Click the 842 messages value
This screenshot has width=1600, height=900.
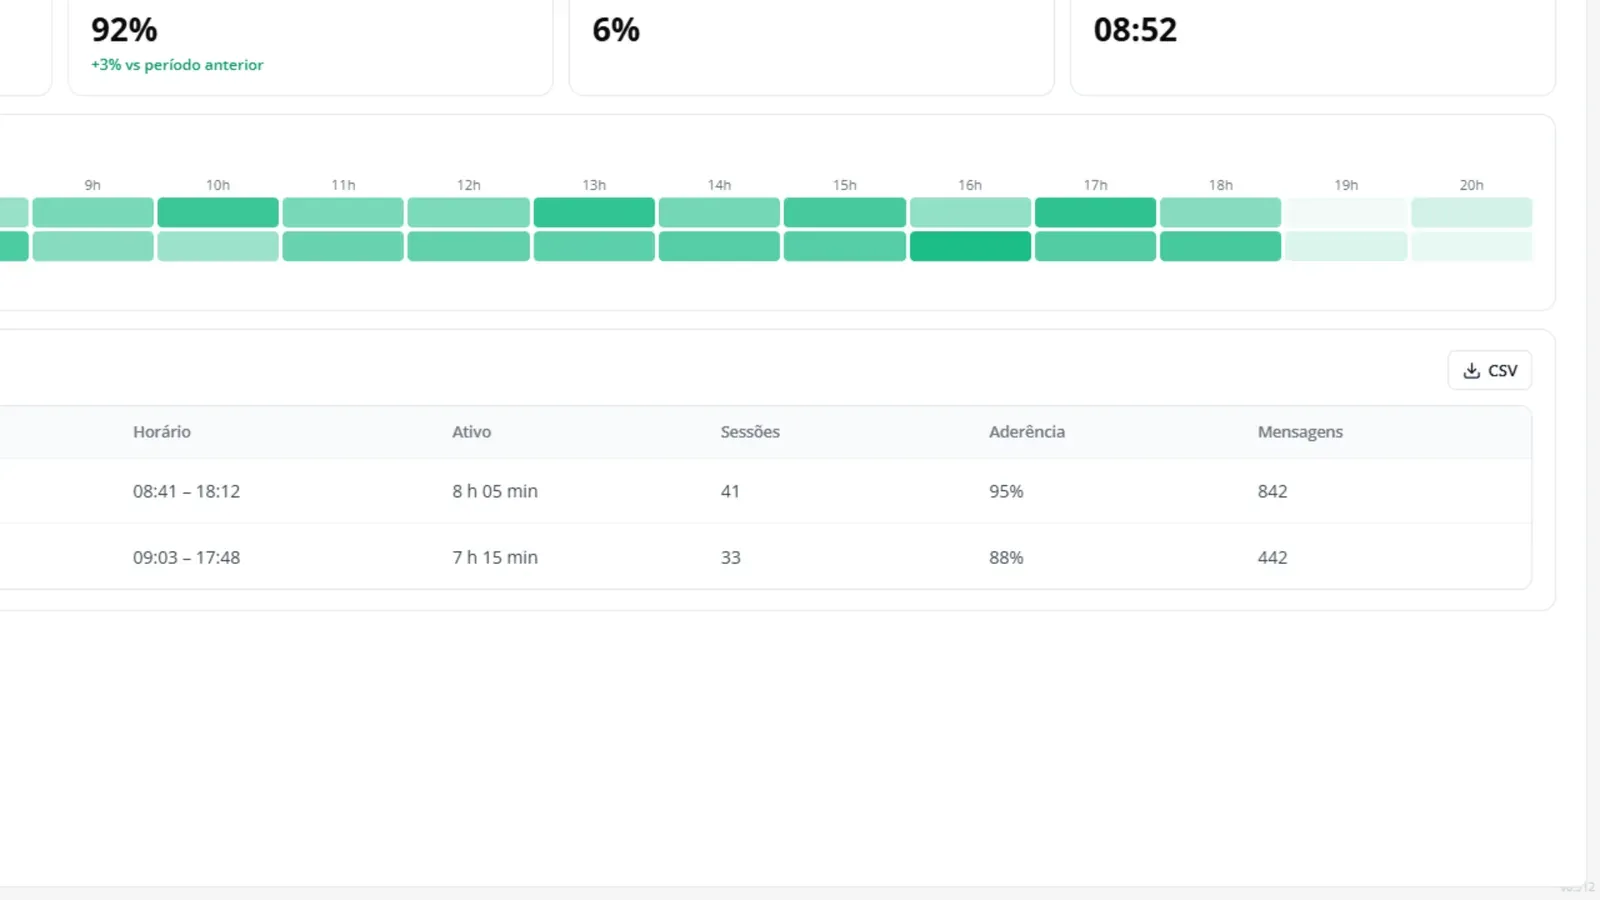(1272, 491)
